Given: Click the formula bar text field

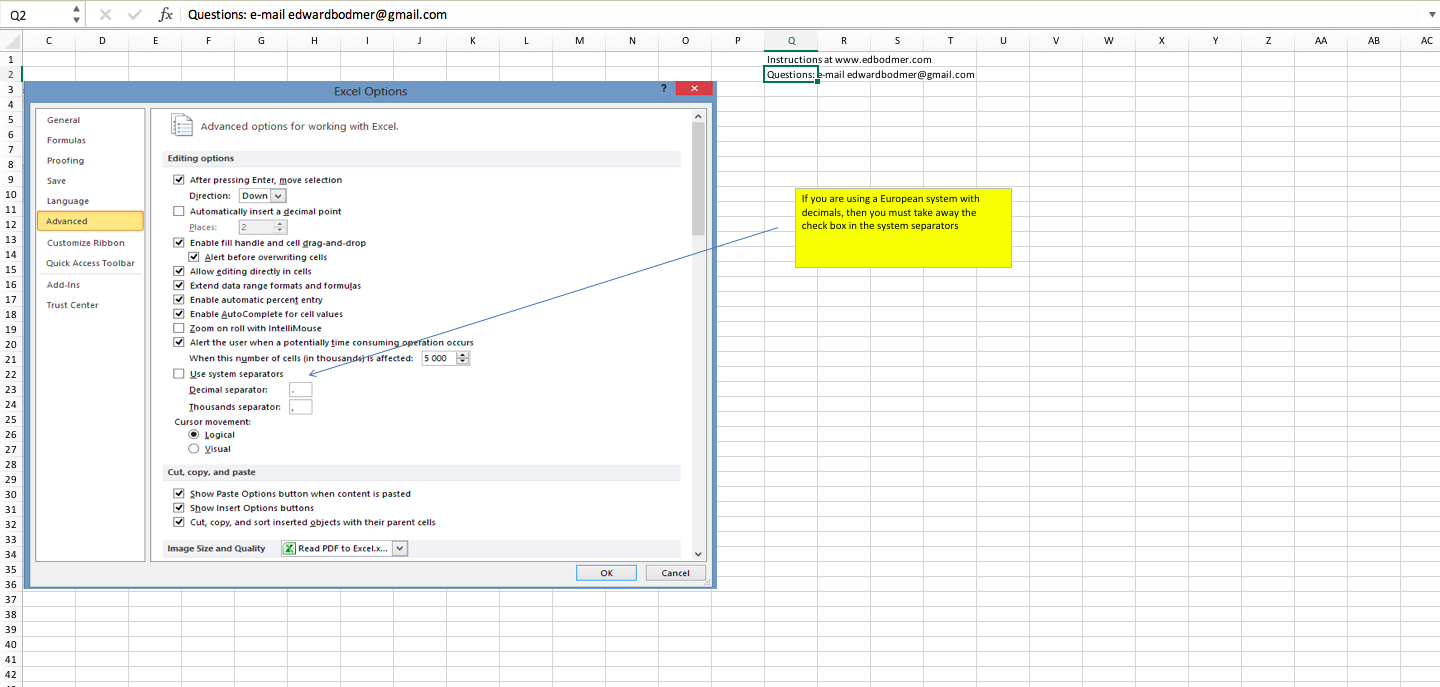Looking at the screenshot, I should tap(805, 15).
